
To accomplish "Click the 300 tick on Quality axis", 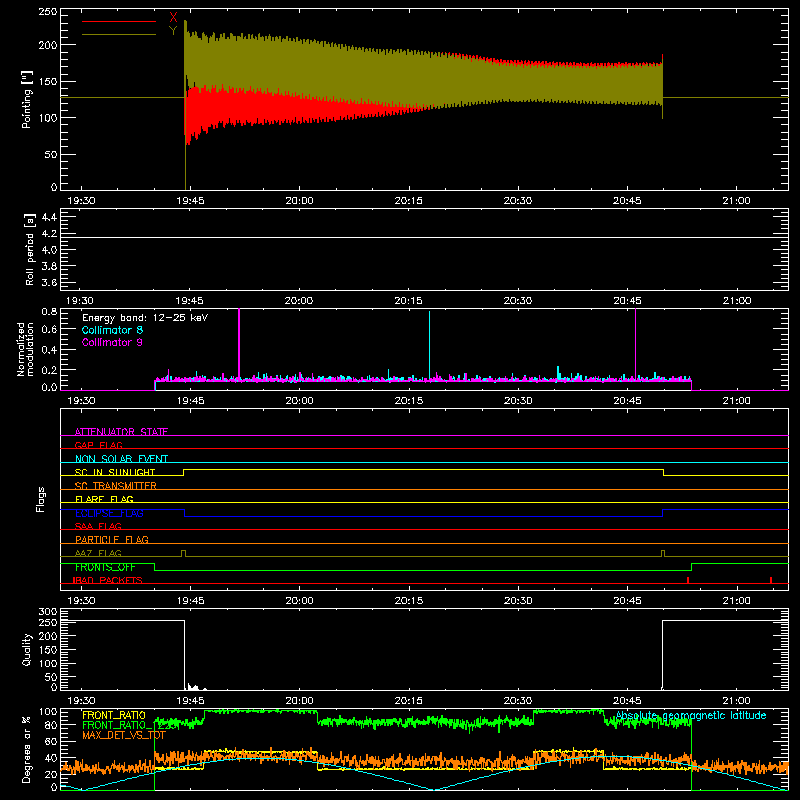I will click(48, 612).
